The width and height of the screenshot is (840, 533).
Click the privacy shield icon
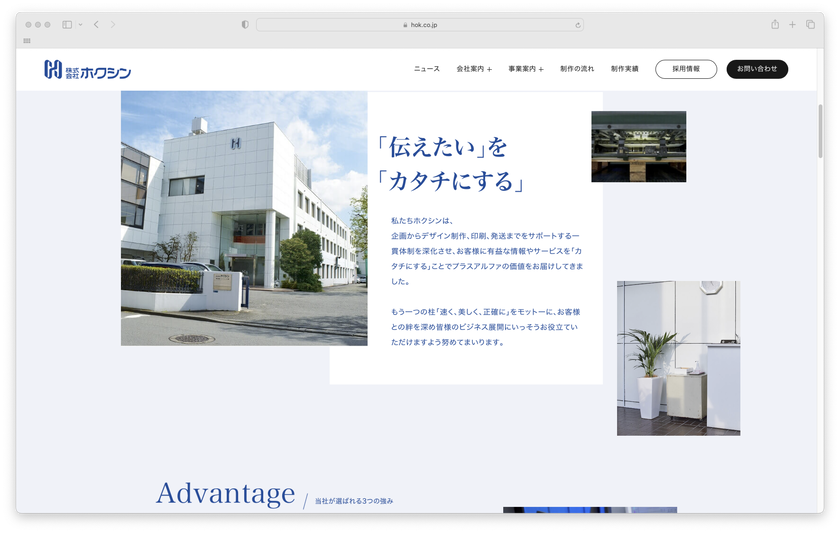coord(245,25)
